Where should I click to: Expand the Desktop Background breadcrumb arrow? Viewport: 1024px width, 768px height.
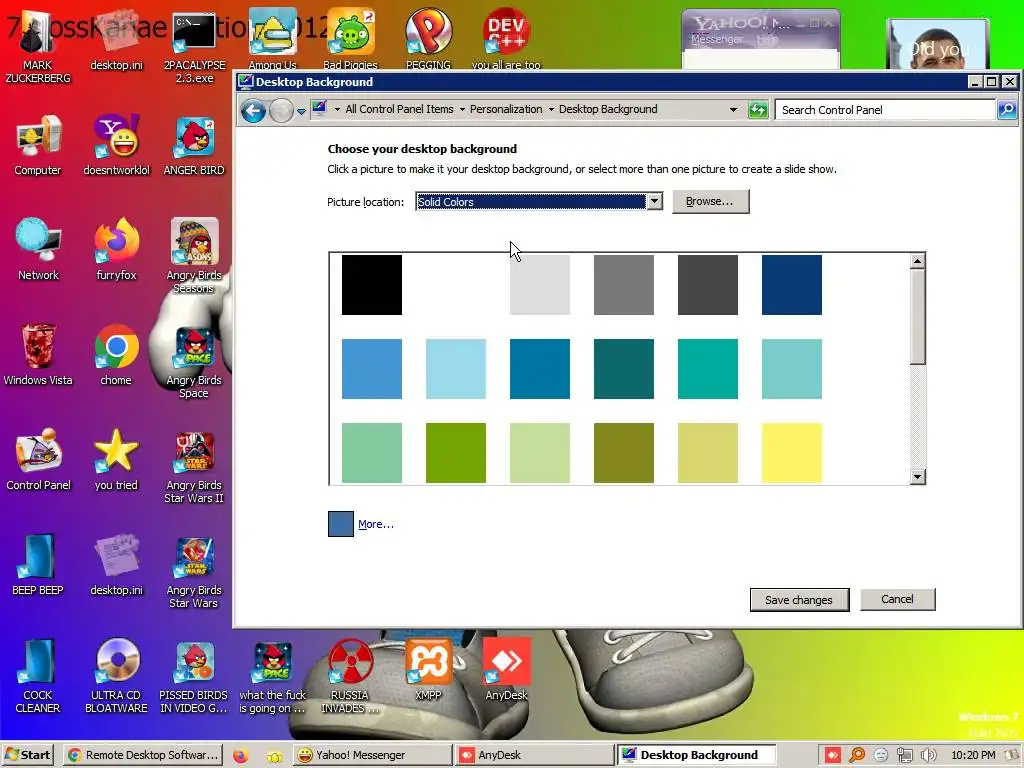[x=551, y=110]
